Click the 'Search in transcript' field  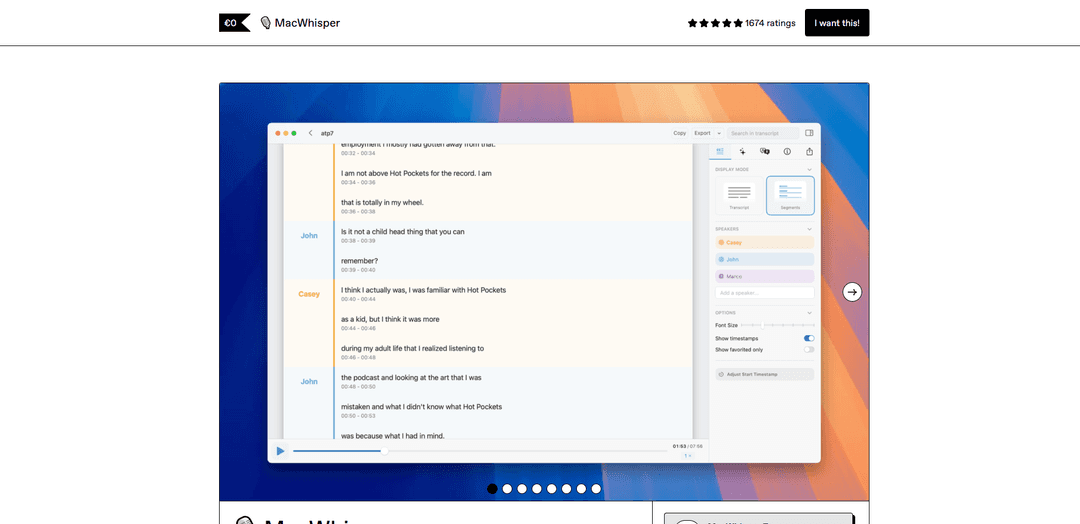[762, 133]
